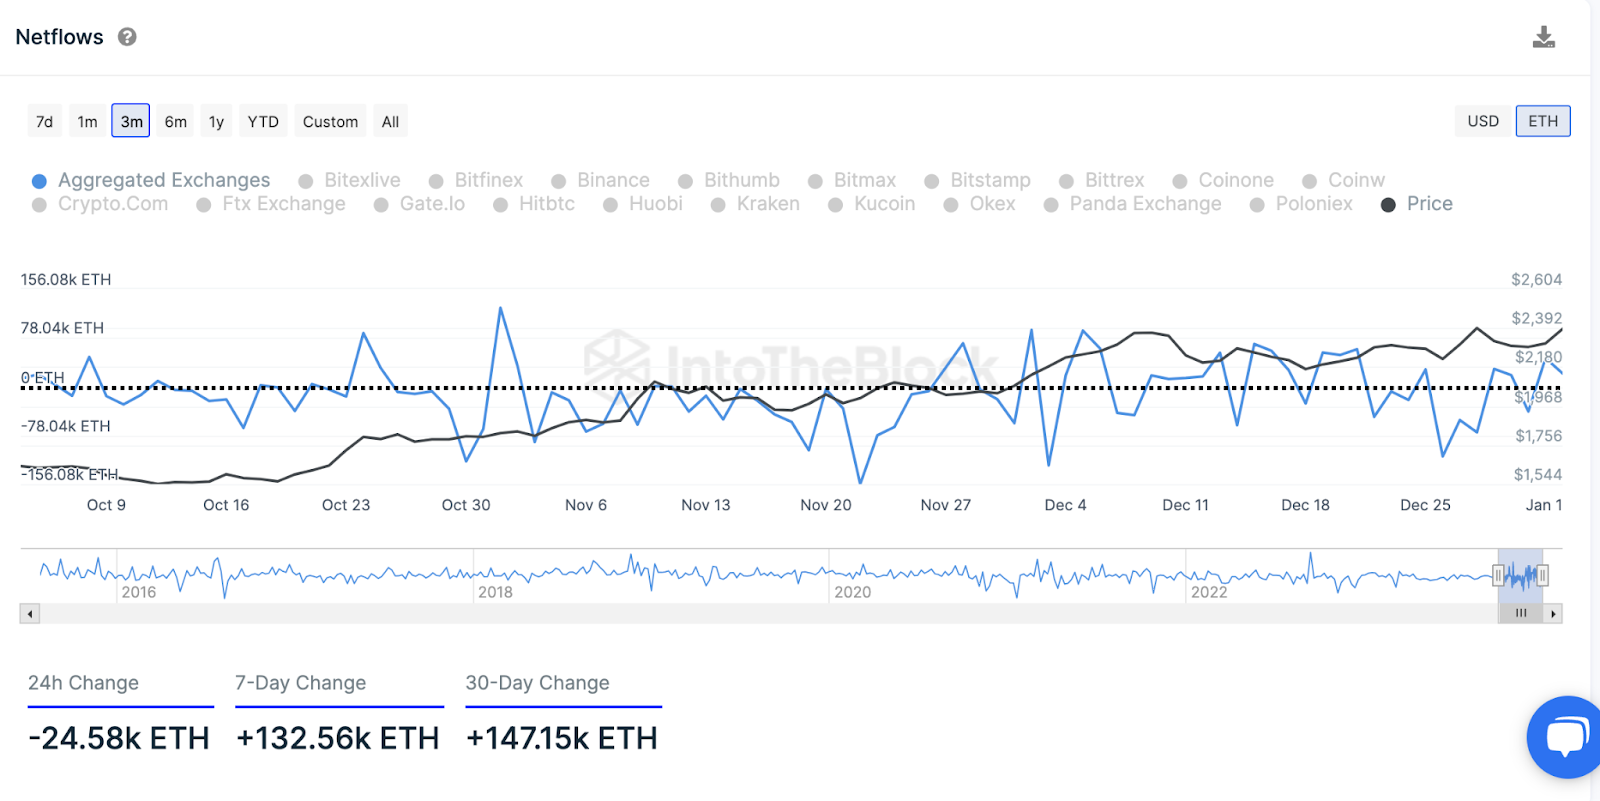Click the right arrow on the timeline navigator
The image size is (1600, 801).
pyautogui.click(x=1552, y=613)
